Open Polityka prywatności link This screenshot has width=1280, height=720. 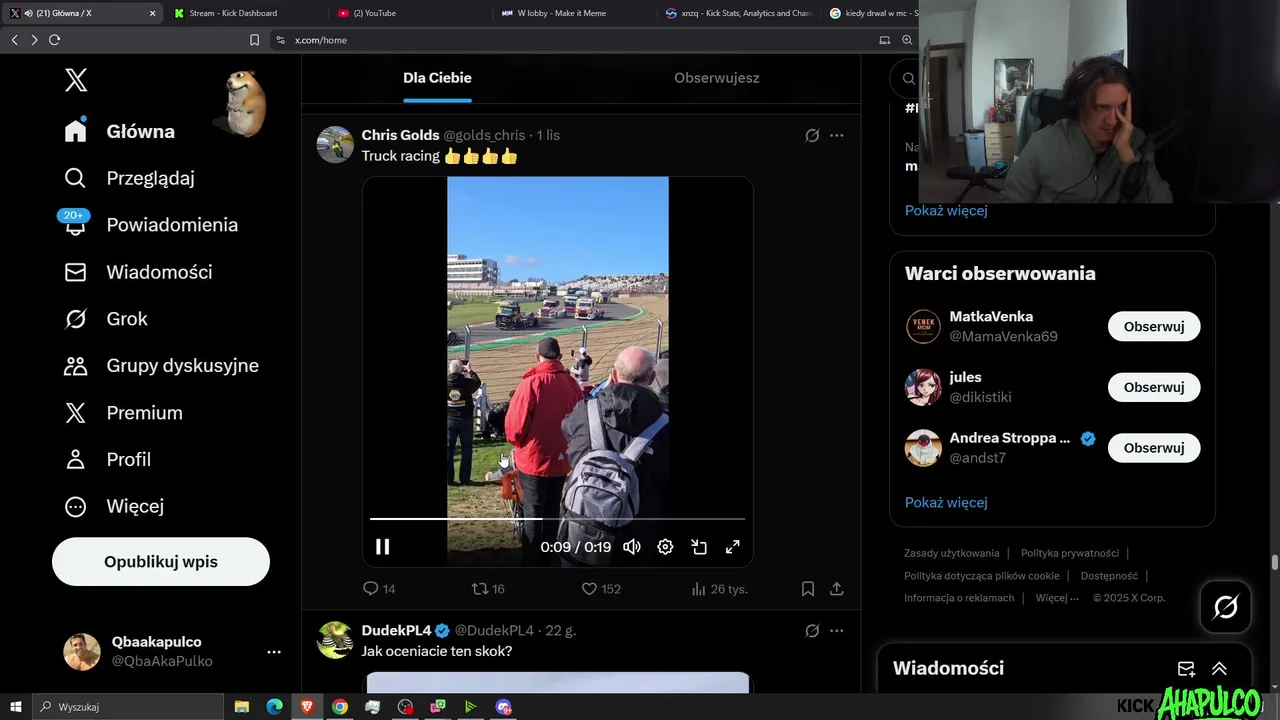coord(1070,553)
